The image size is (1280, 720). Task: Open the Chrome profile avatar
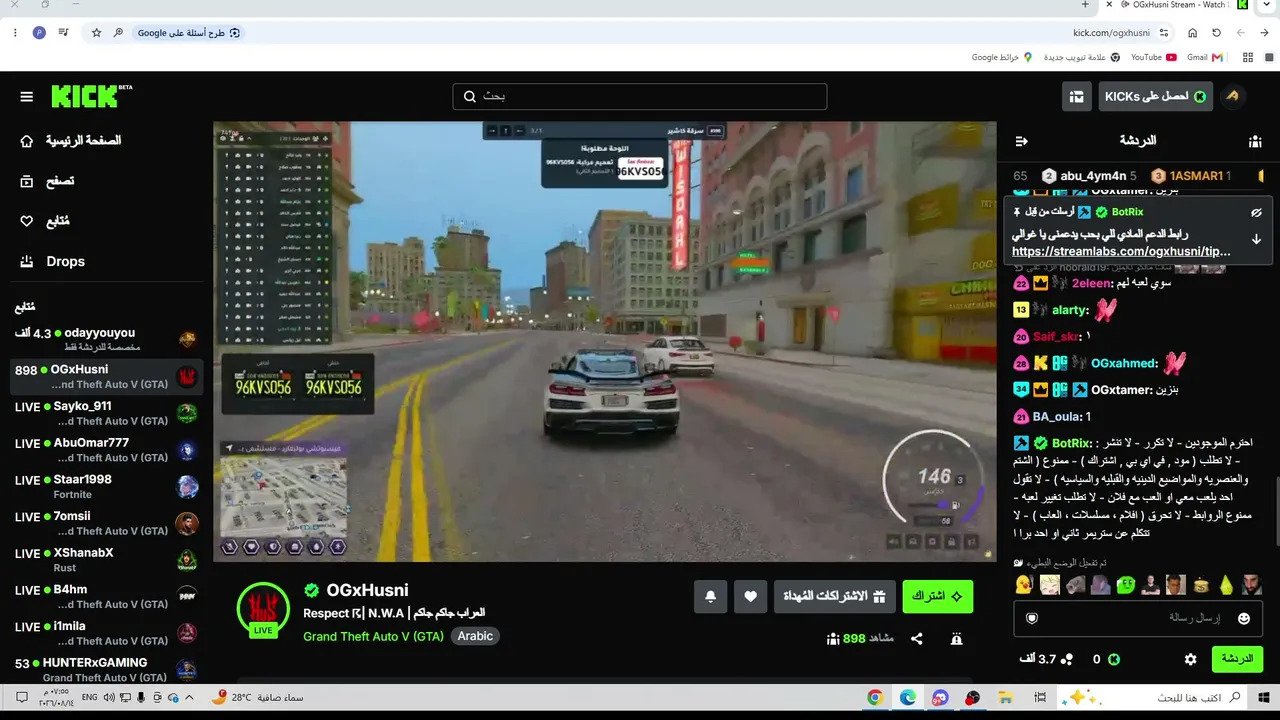tap(39, 33)
